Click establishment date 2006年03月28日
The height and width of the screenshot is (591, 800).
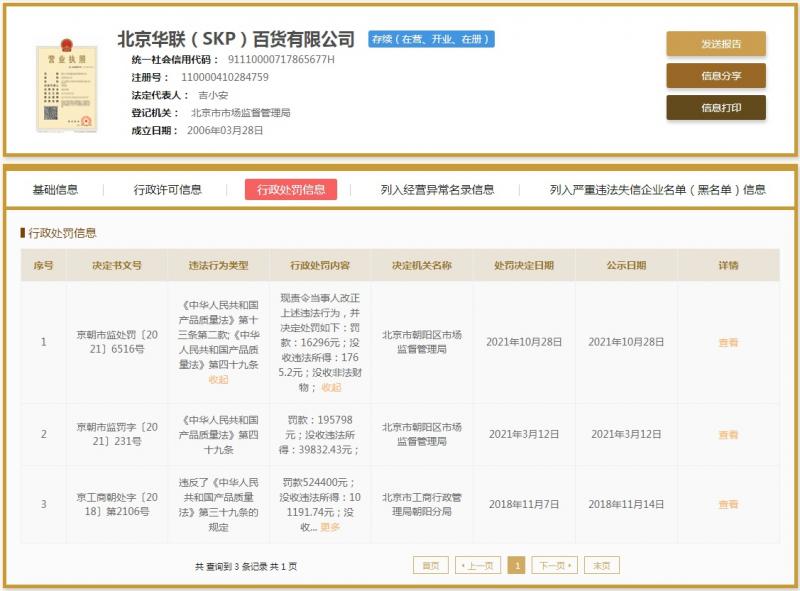click(x=225, y=131)
